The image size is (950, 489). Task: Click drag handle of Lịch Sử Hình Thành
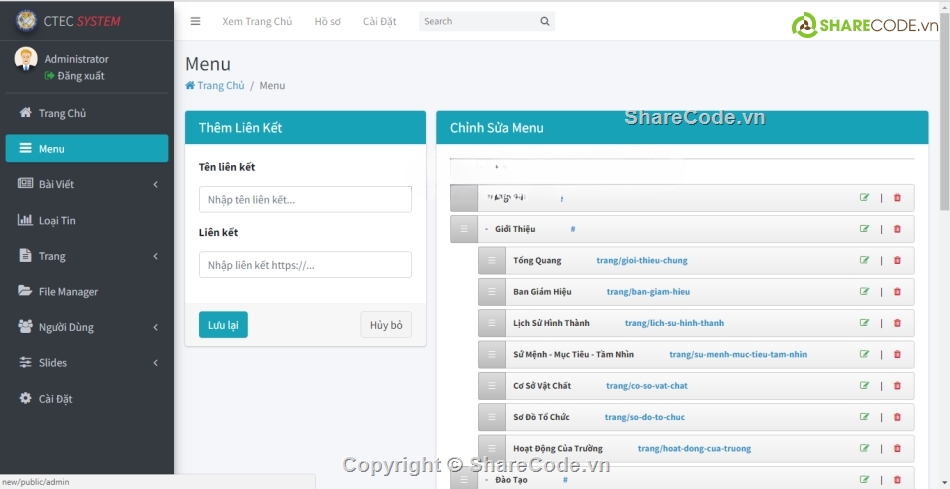[492, 323]
